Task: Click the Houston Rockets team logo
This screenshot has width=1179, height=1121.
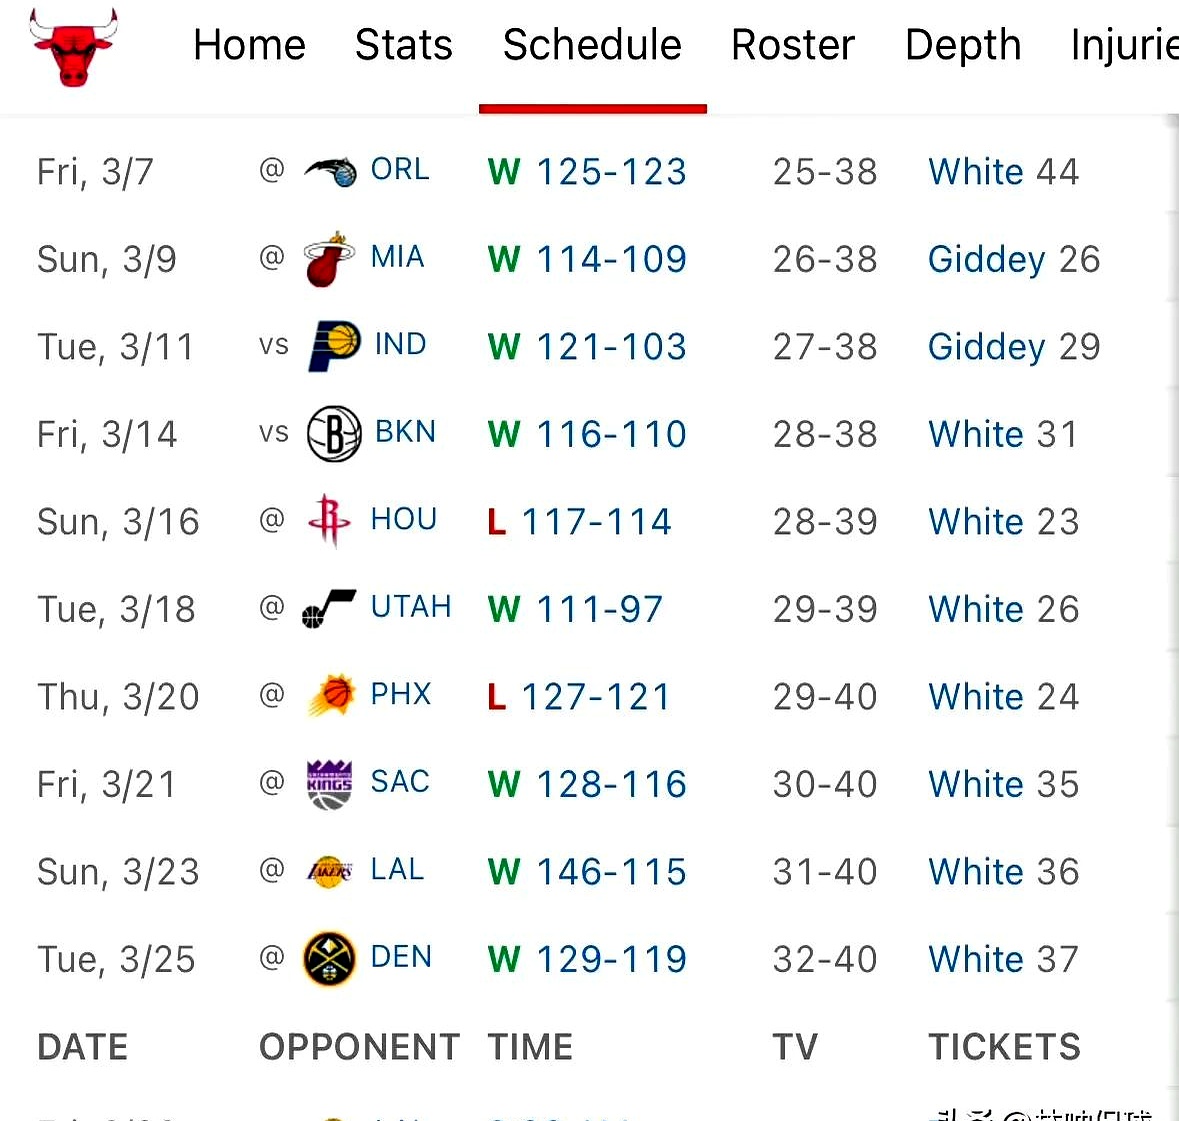Action: point(329,521)
